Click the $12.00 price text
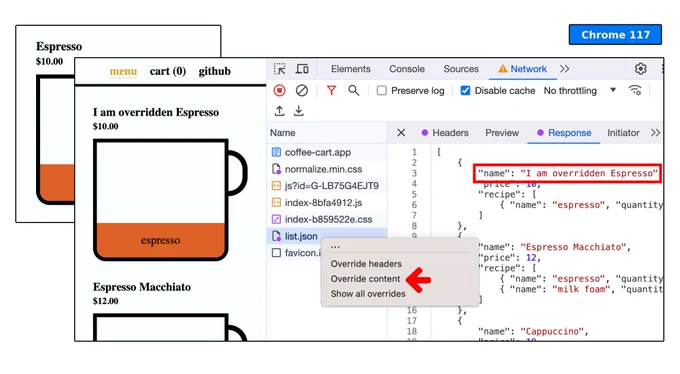 click(x=105, y=301)
